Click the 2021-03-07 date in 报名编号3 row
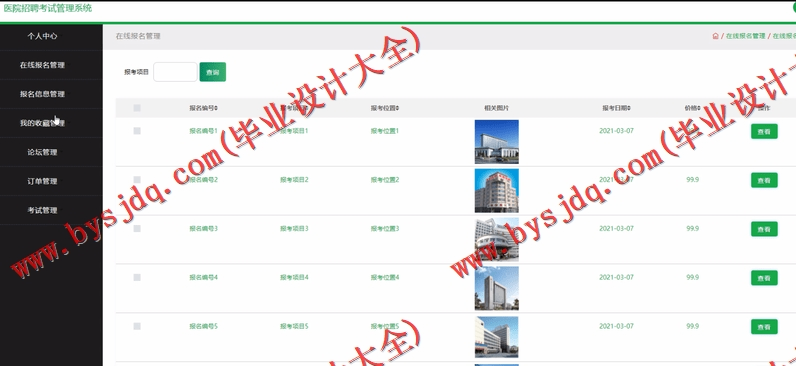The width and height of the screenshot is (796, 366). tap(616, 228)
